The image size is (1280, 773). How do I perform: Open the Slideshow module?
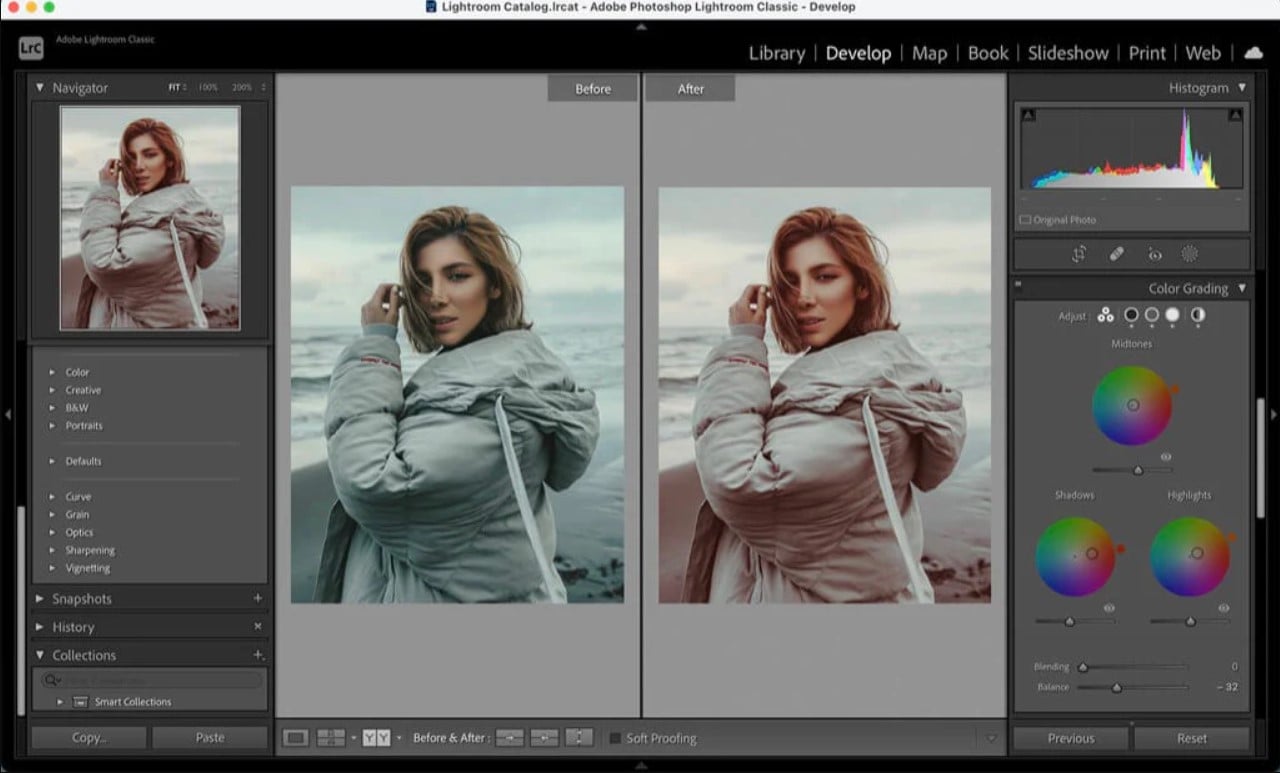1068,53
